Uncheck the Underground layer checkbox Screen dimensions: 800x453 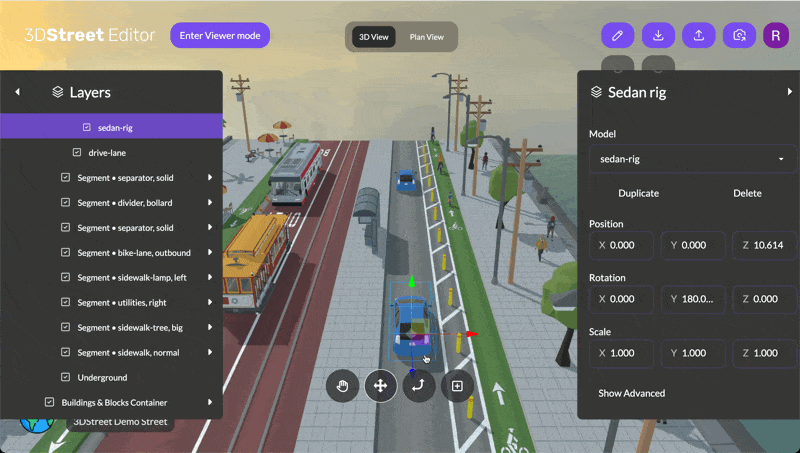(x=66, y=377)
